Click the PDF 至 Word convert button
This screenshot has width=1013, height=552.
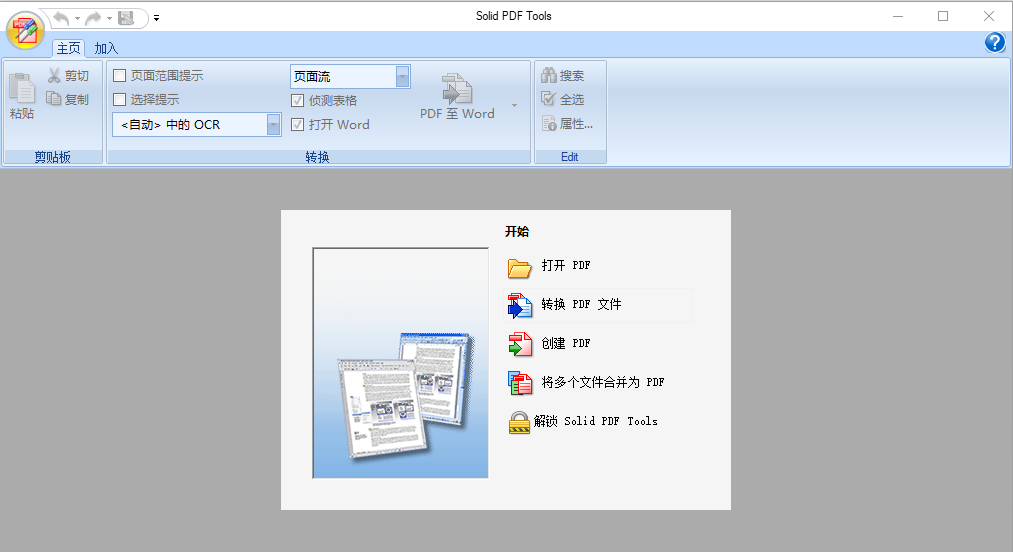(x=457, y=97)
